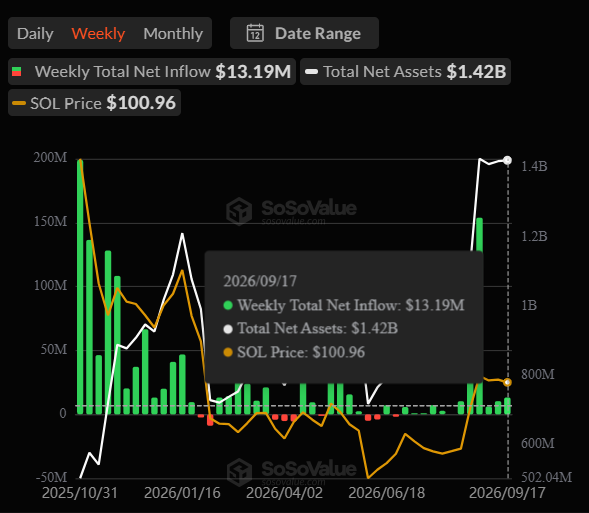This screenshot has height=513, width=589.
Task: Click the 600M right axis label
Action: pos(538,444)
